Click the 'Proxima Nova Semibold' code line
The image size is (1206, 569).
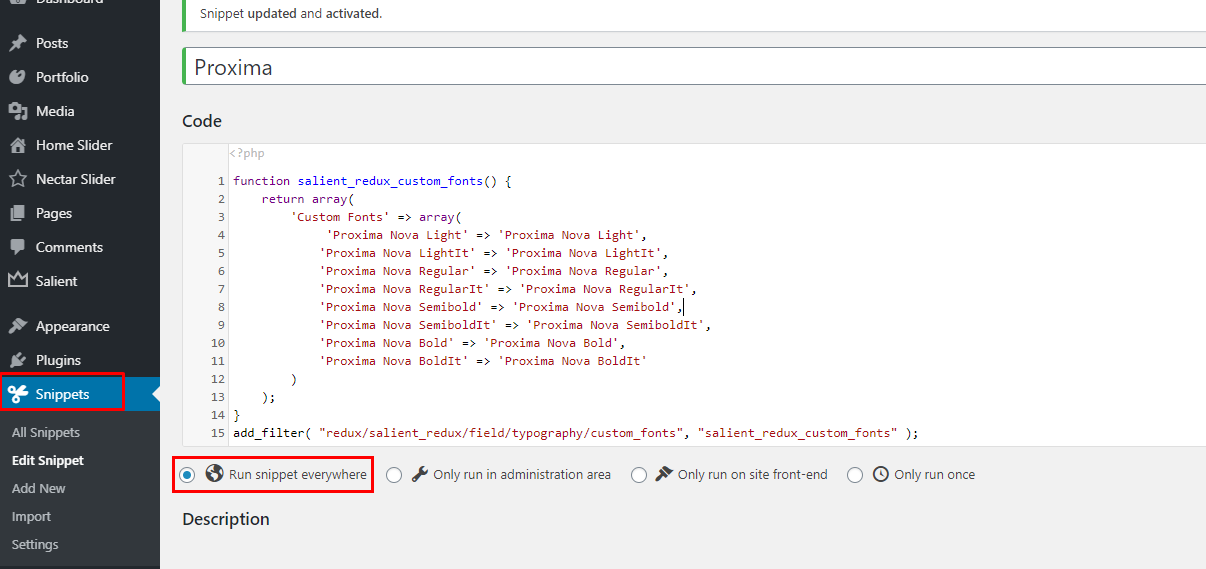(x=501, y=307)
